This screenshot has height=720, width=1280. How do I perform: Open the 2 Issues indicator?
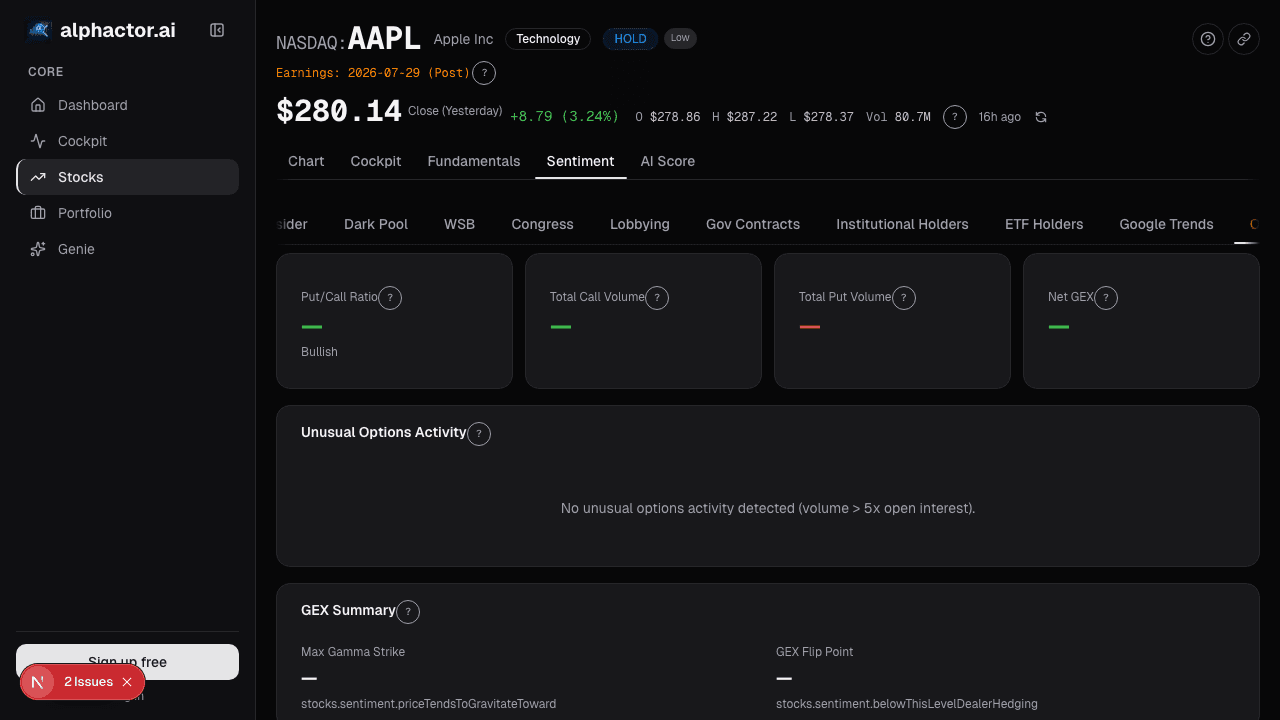tap(88, 682)
